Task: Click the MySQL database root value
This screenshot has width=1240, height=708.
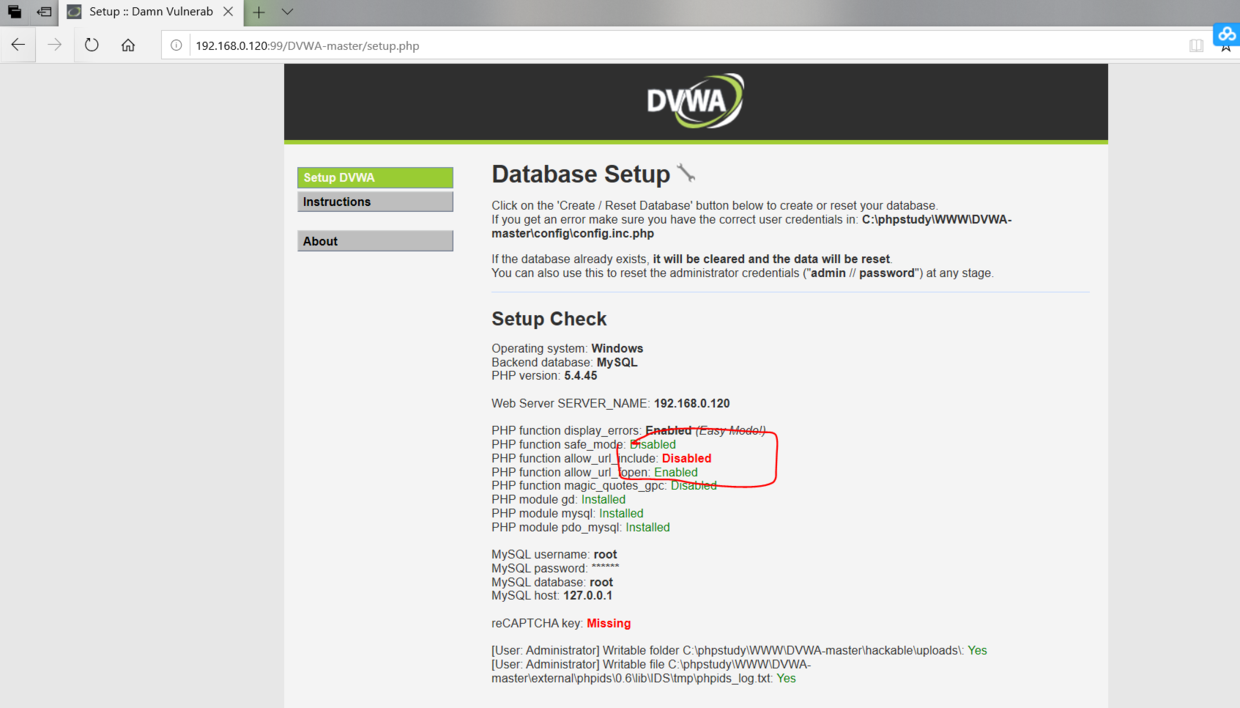Action: 601,582
